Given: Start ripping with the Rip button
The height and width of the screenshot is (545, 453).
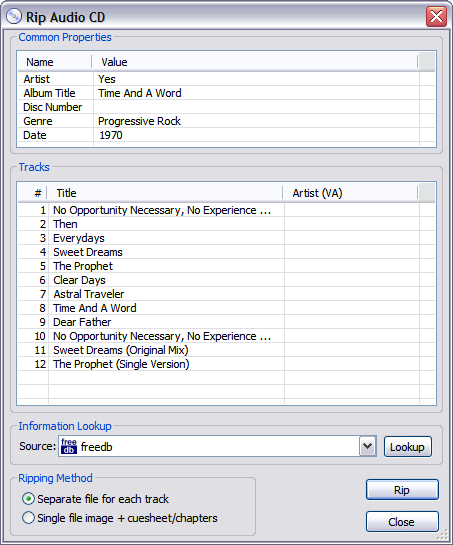Looking at the screenshot, I should point(402,490).
